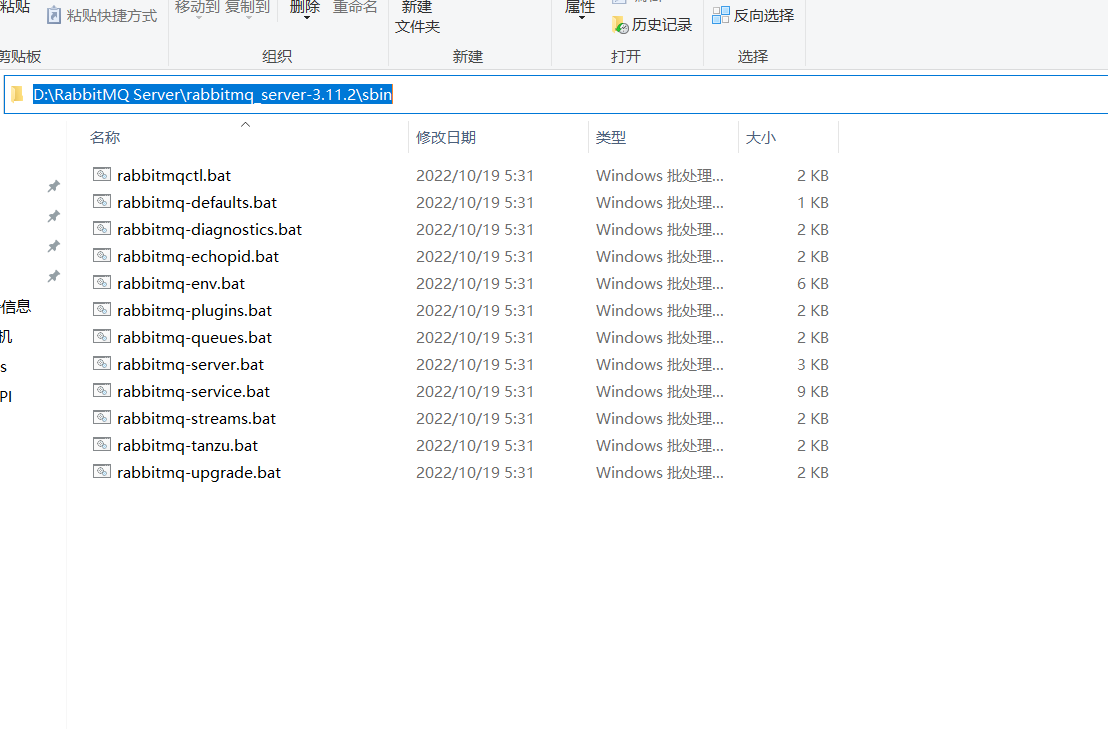Open the 移动到 (Move to) dropdown
The width and height of the screenshot is (1108, 729).
pyautogui.click(x=197, y=8)
